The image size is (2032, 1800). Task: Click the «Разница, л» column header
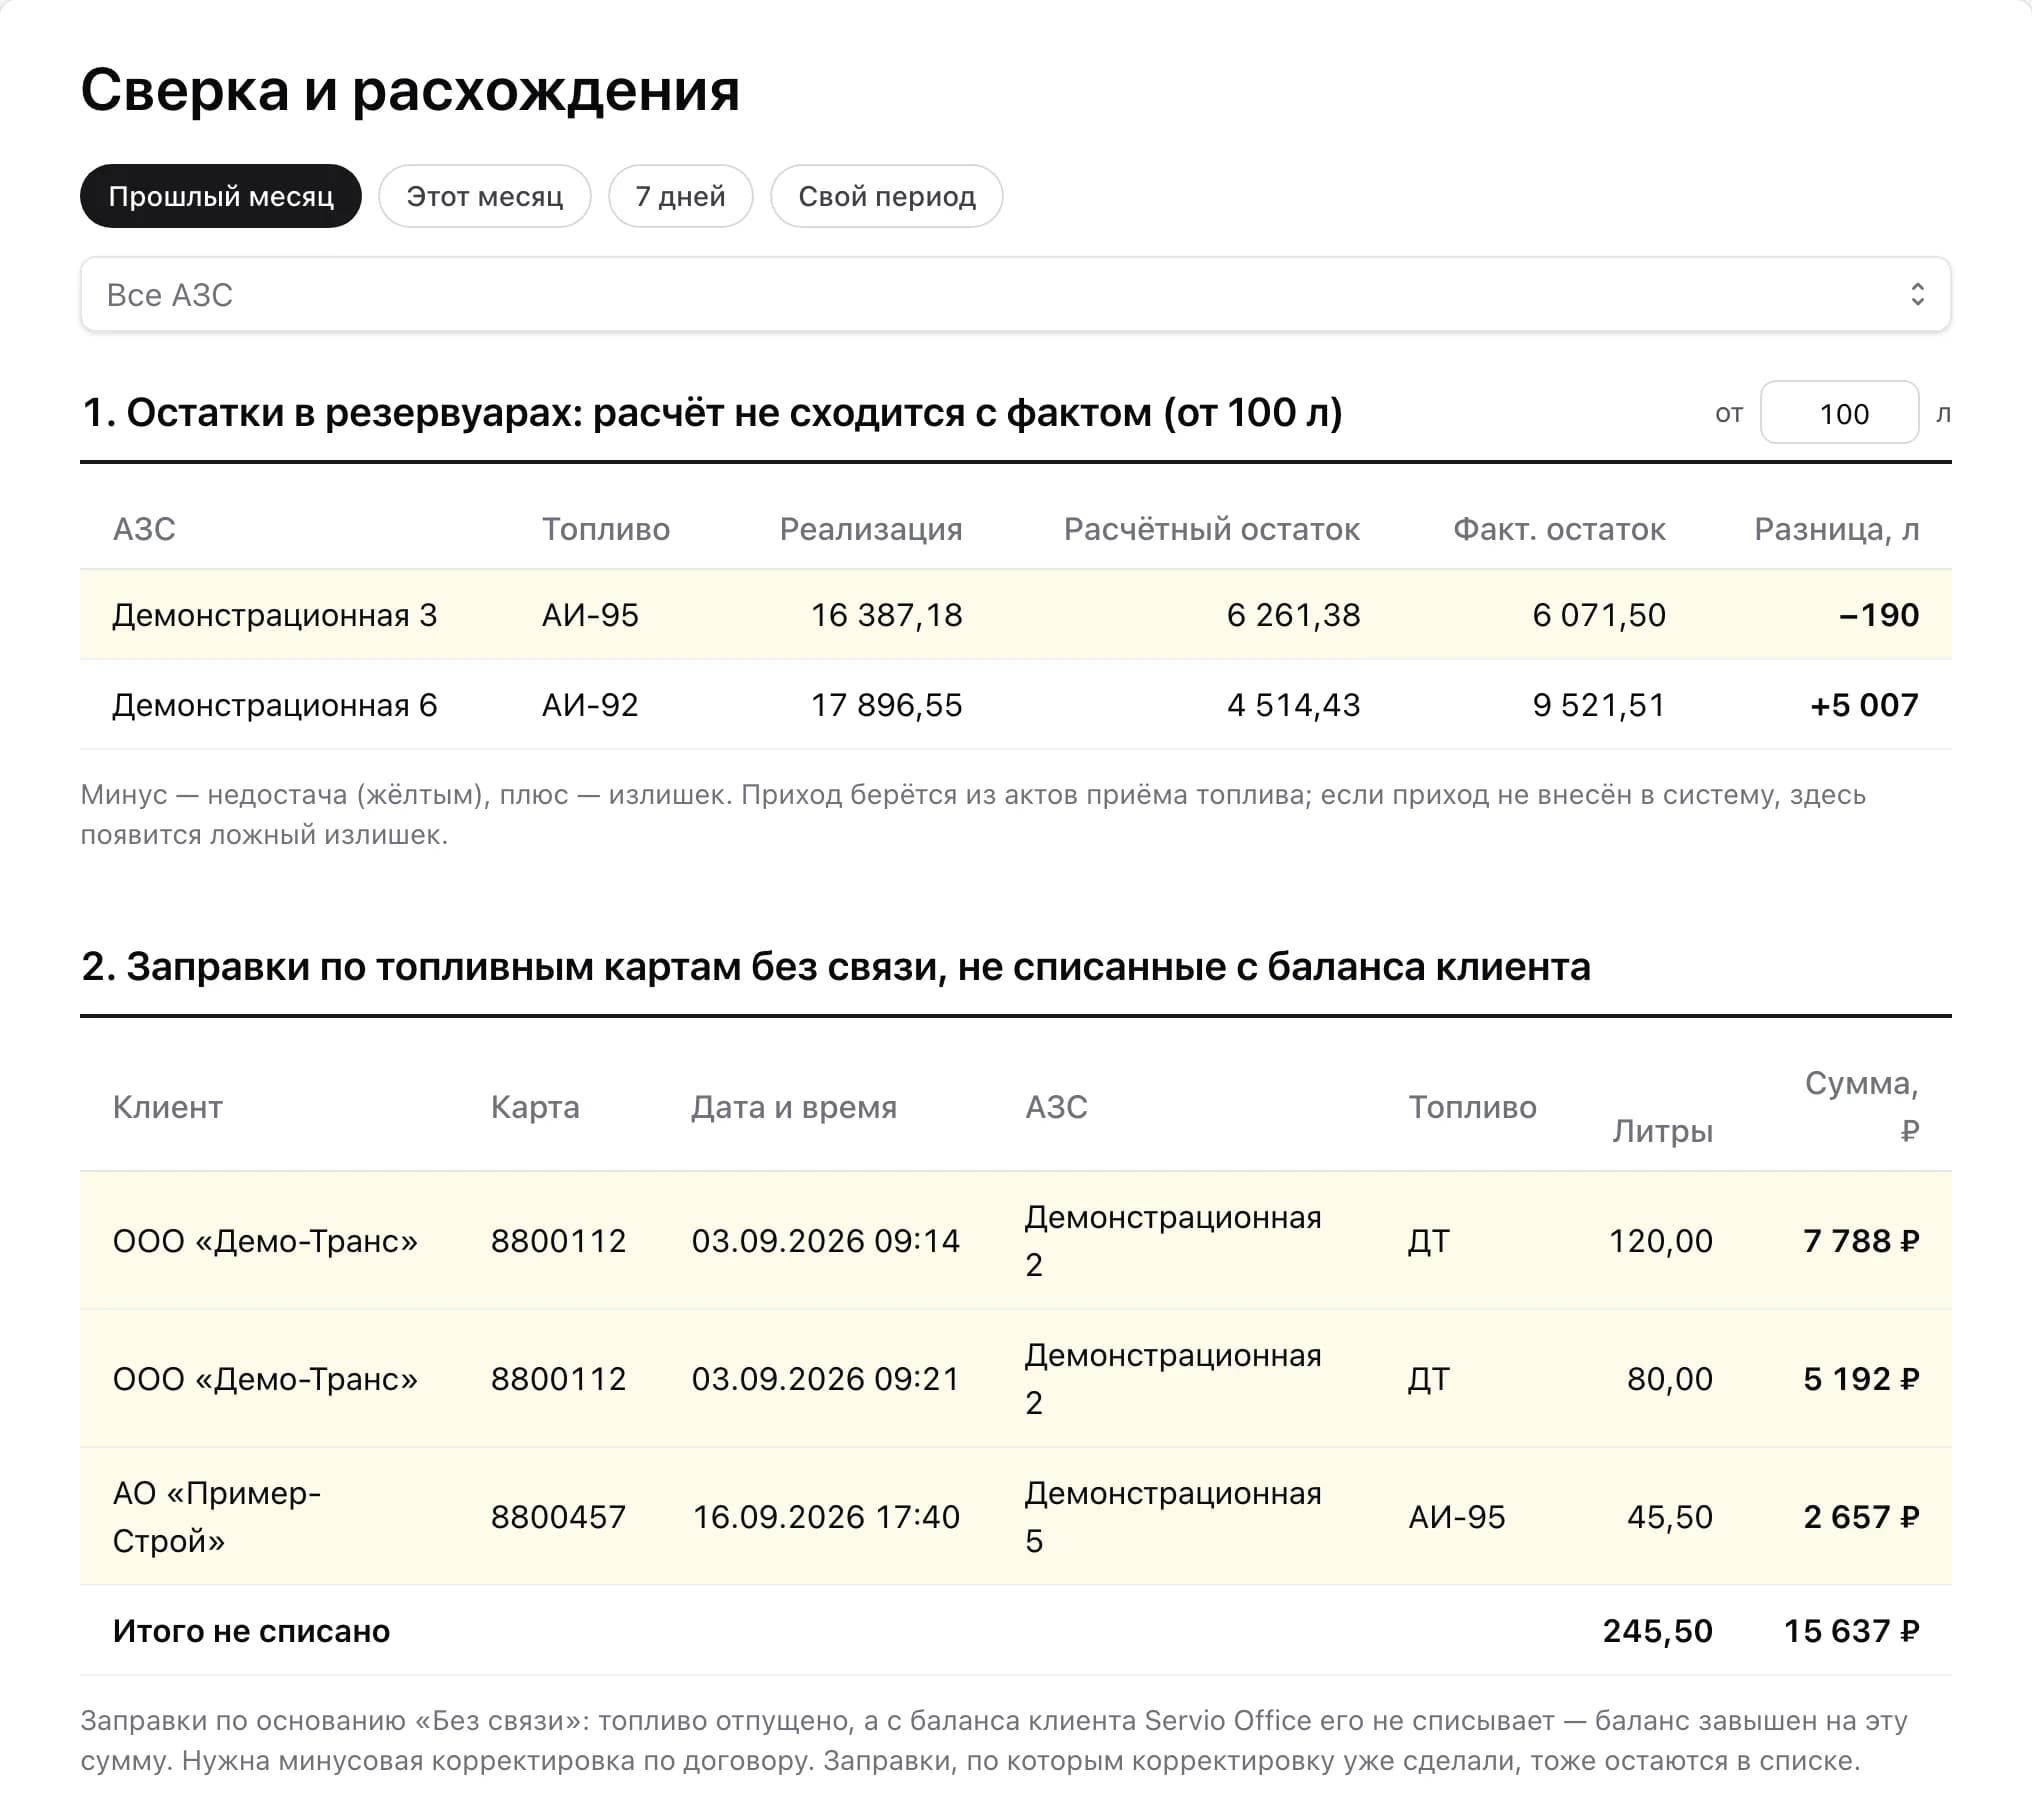pos(1836,529)
